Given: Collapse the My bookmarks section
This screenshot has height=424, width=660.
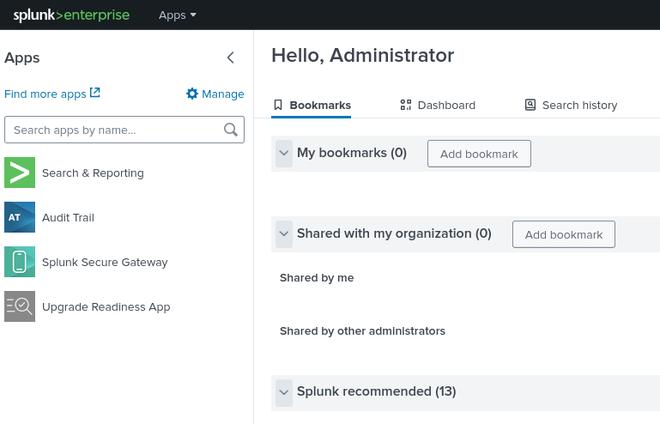Looking at the screenshot, I should tap(284, 153).
